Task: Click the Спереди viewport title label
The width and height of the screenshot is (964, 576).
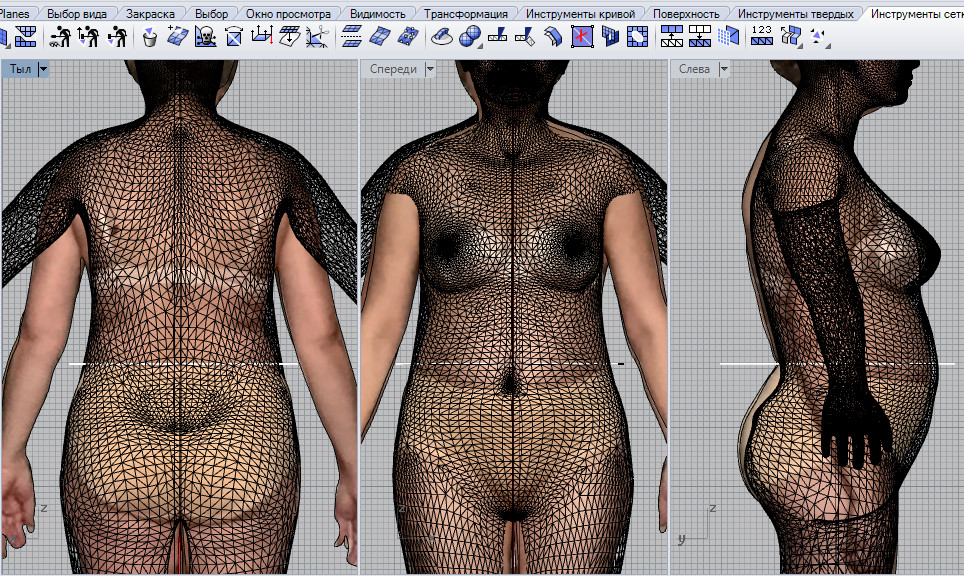Action: [x=393, y=69]
